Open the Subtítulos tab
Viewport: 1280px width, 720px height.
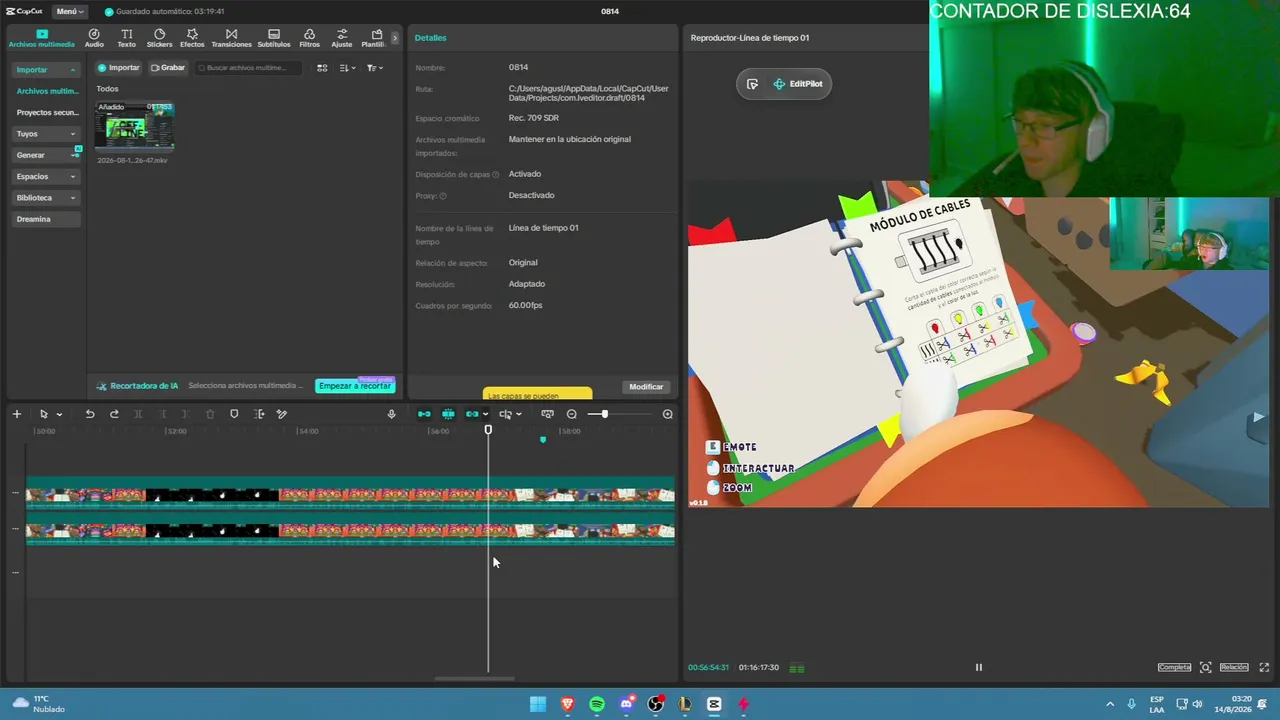point(274,38)
